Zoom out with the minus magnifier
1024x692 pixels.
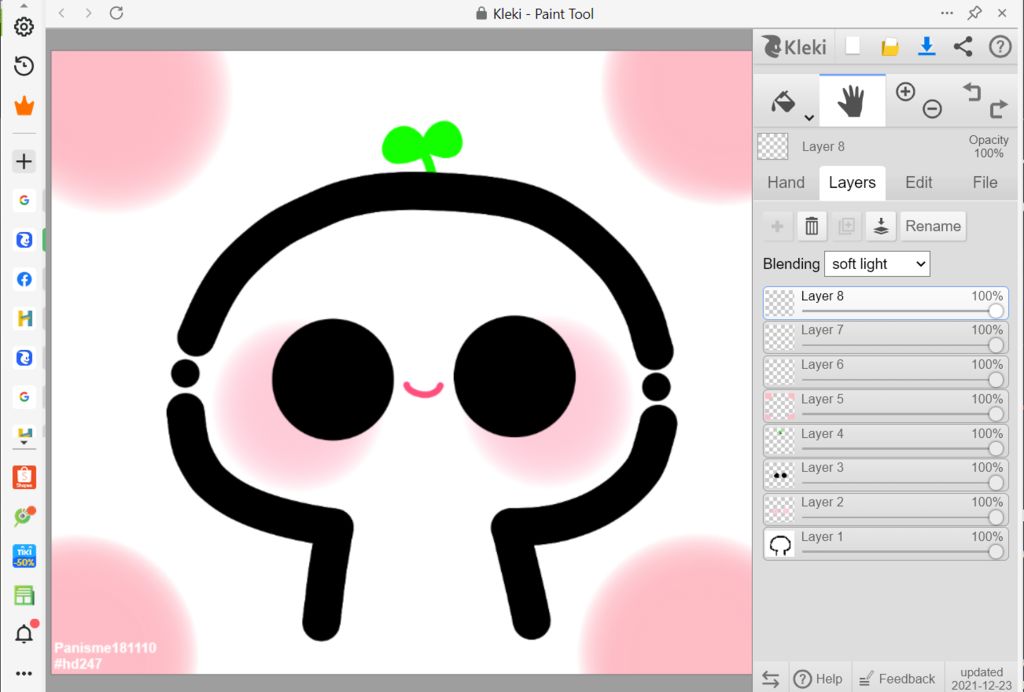932,109
